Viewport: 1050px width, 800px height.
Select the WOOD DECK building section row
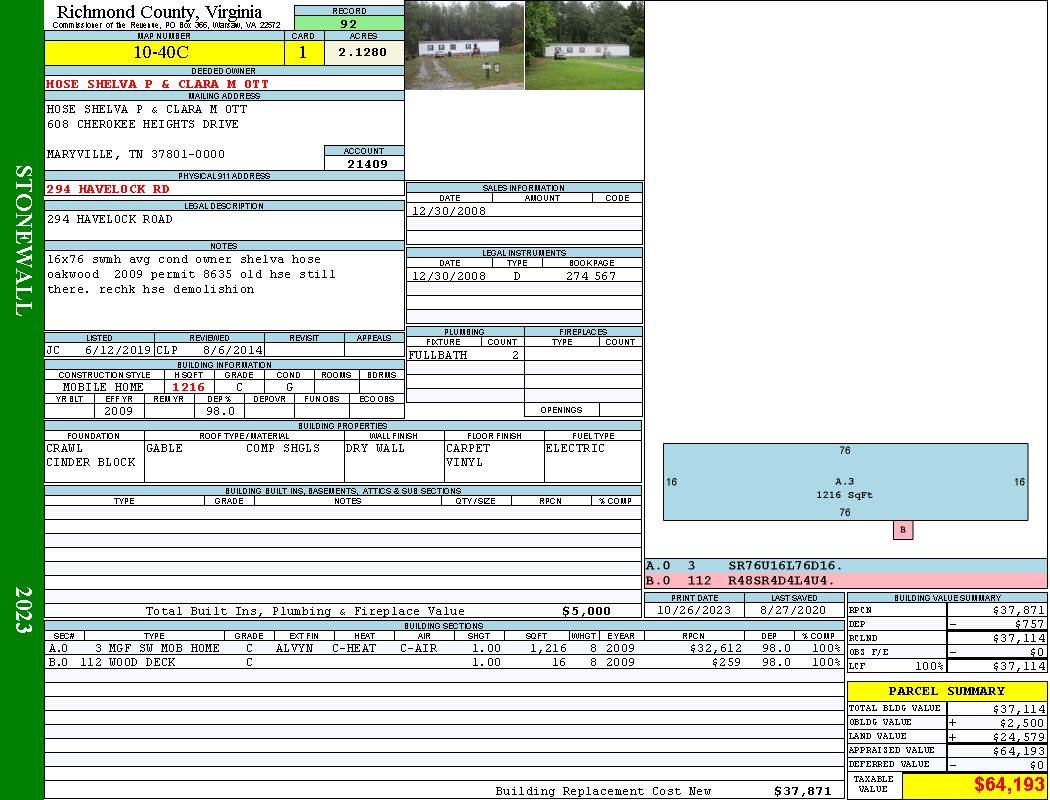[443, 662]
